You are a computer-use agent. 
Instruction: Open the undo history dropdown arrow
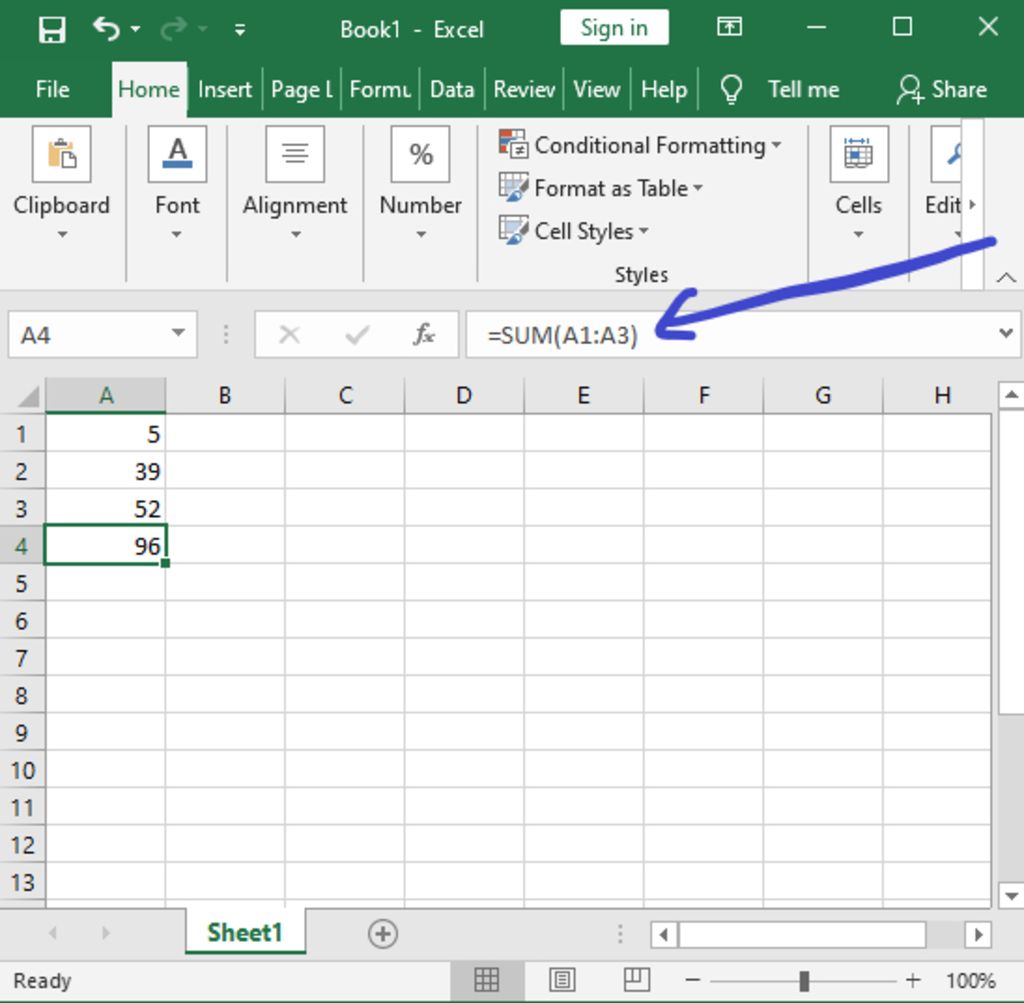point(135,29)
